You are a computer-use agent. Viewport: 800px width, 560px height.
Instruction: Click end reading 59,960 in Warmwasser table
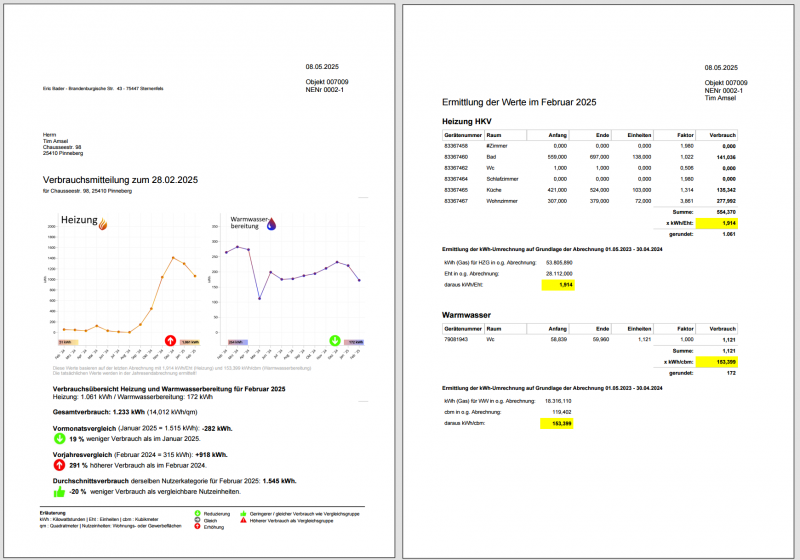pos(601,339)
